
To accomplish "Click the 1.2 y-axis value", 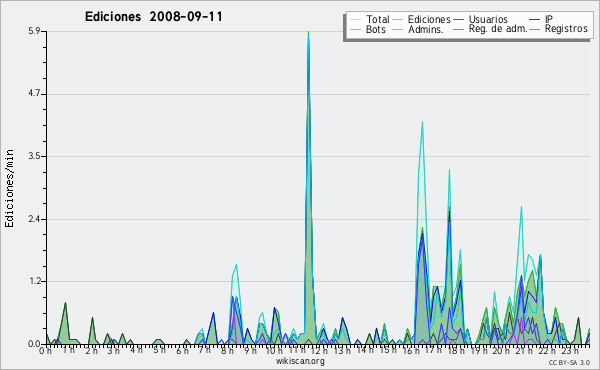I will pos(34,281).
